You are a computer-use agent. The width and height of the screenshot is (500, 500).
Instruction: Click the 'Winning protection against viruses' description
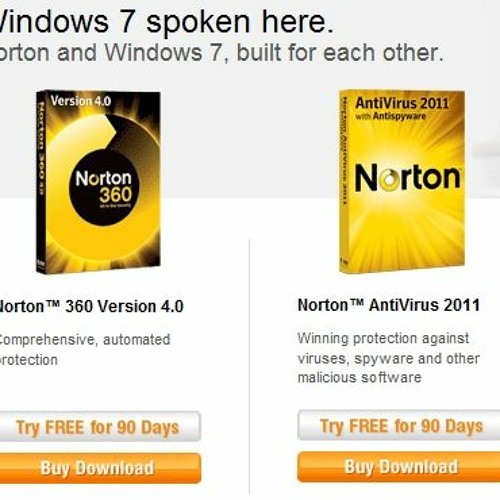tap(389, 358)
